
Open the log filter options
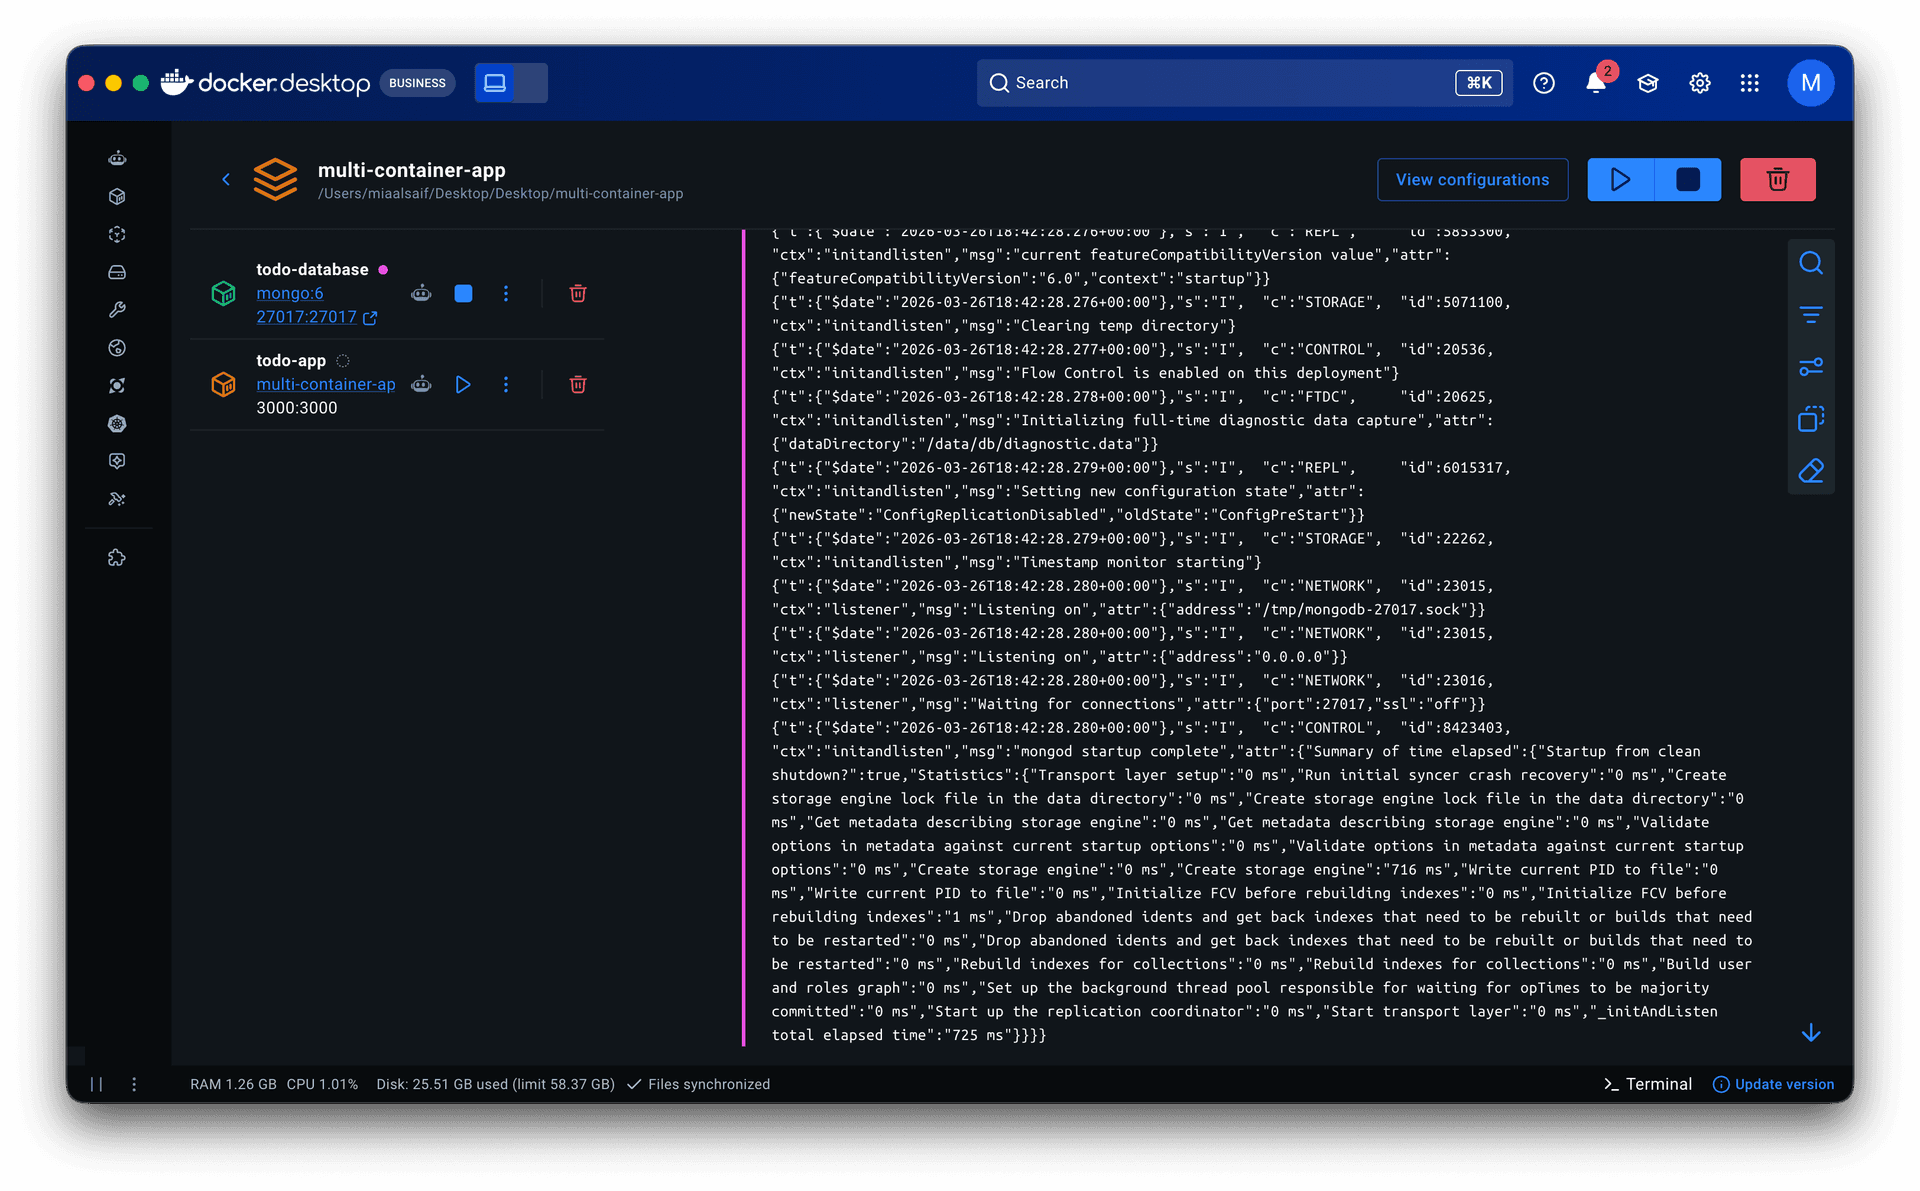coord(1810,315)
